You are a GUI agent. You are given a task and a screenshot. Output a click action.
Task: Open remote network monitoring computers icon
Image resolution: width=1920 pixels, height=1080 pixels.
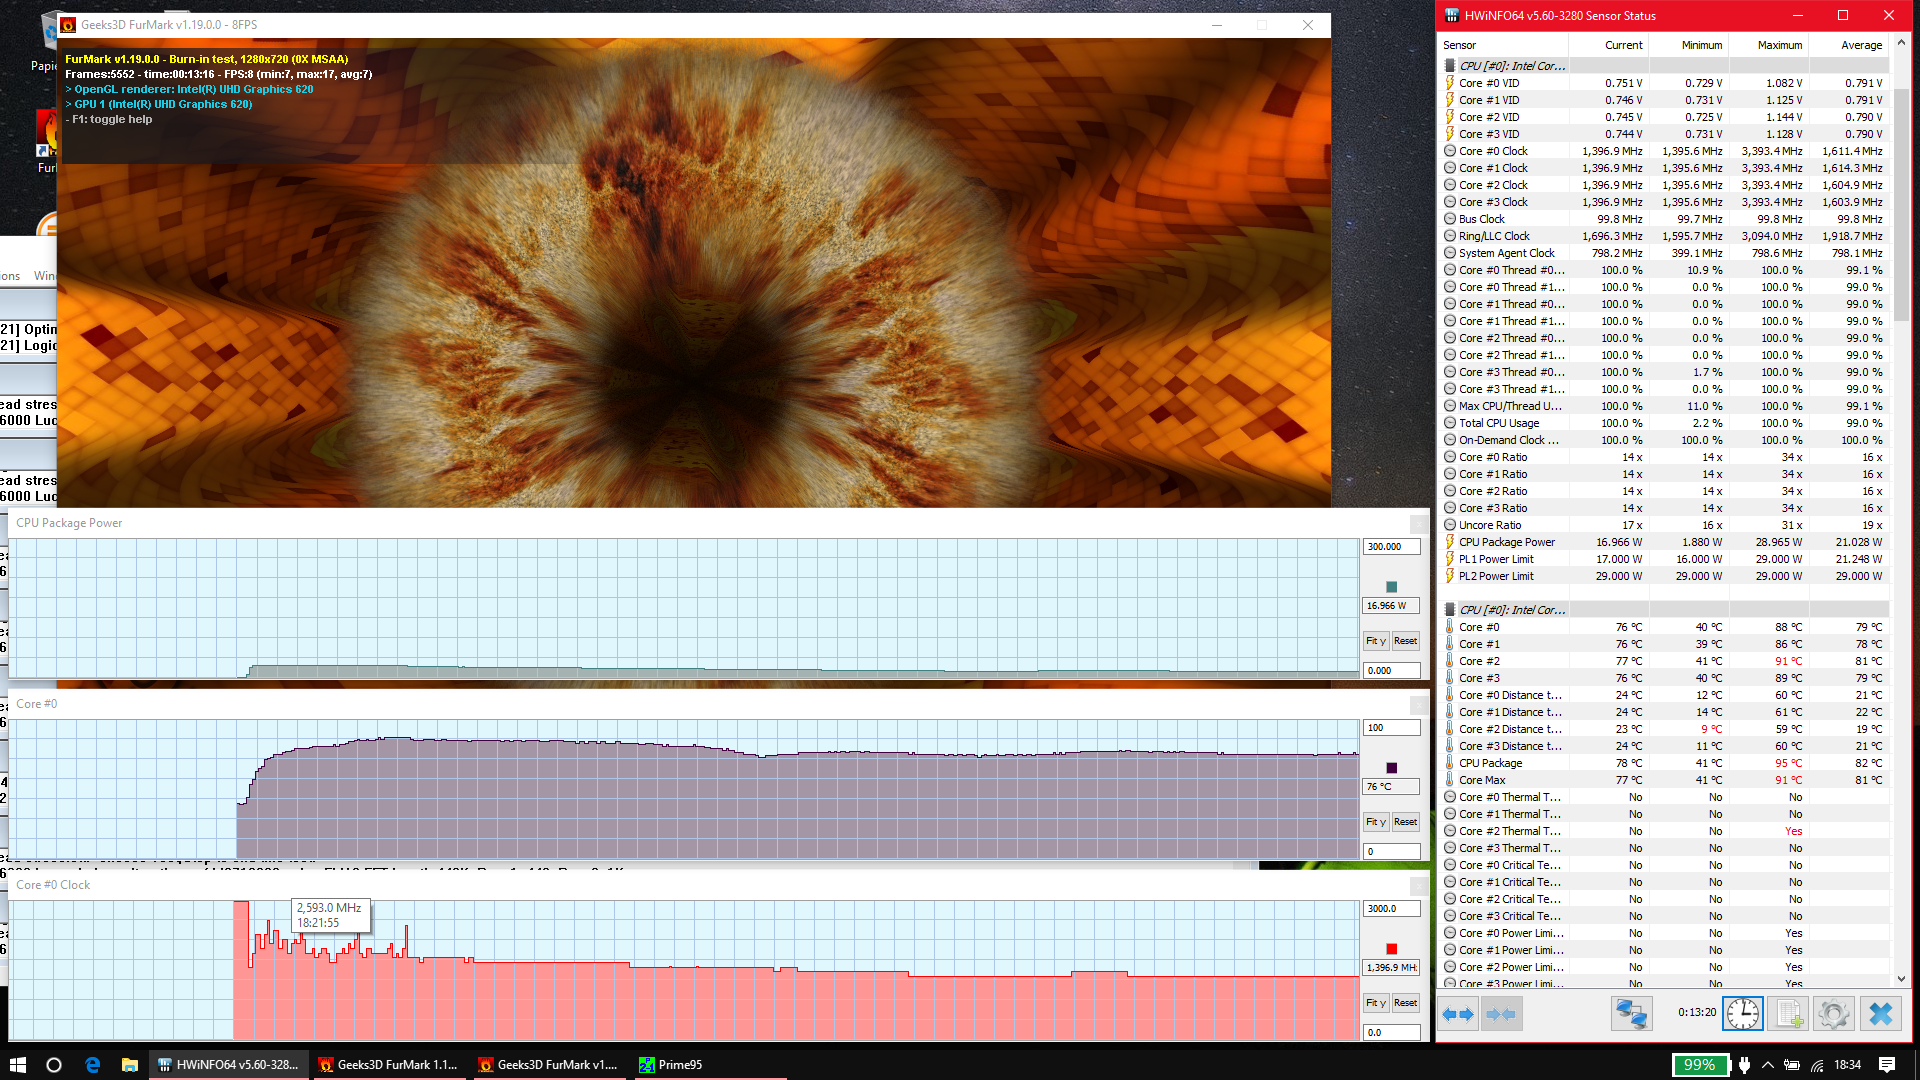coord(1631,1014)
